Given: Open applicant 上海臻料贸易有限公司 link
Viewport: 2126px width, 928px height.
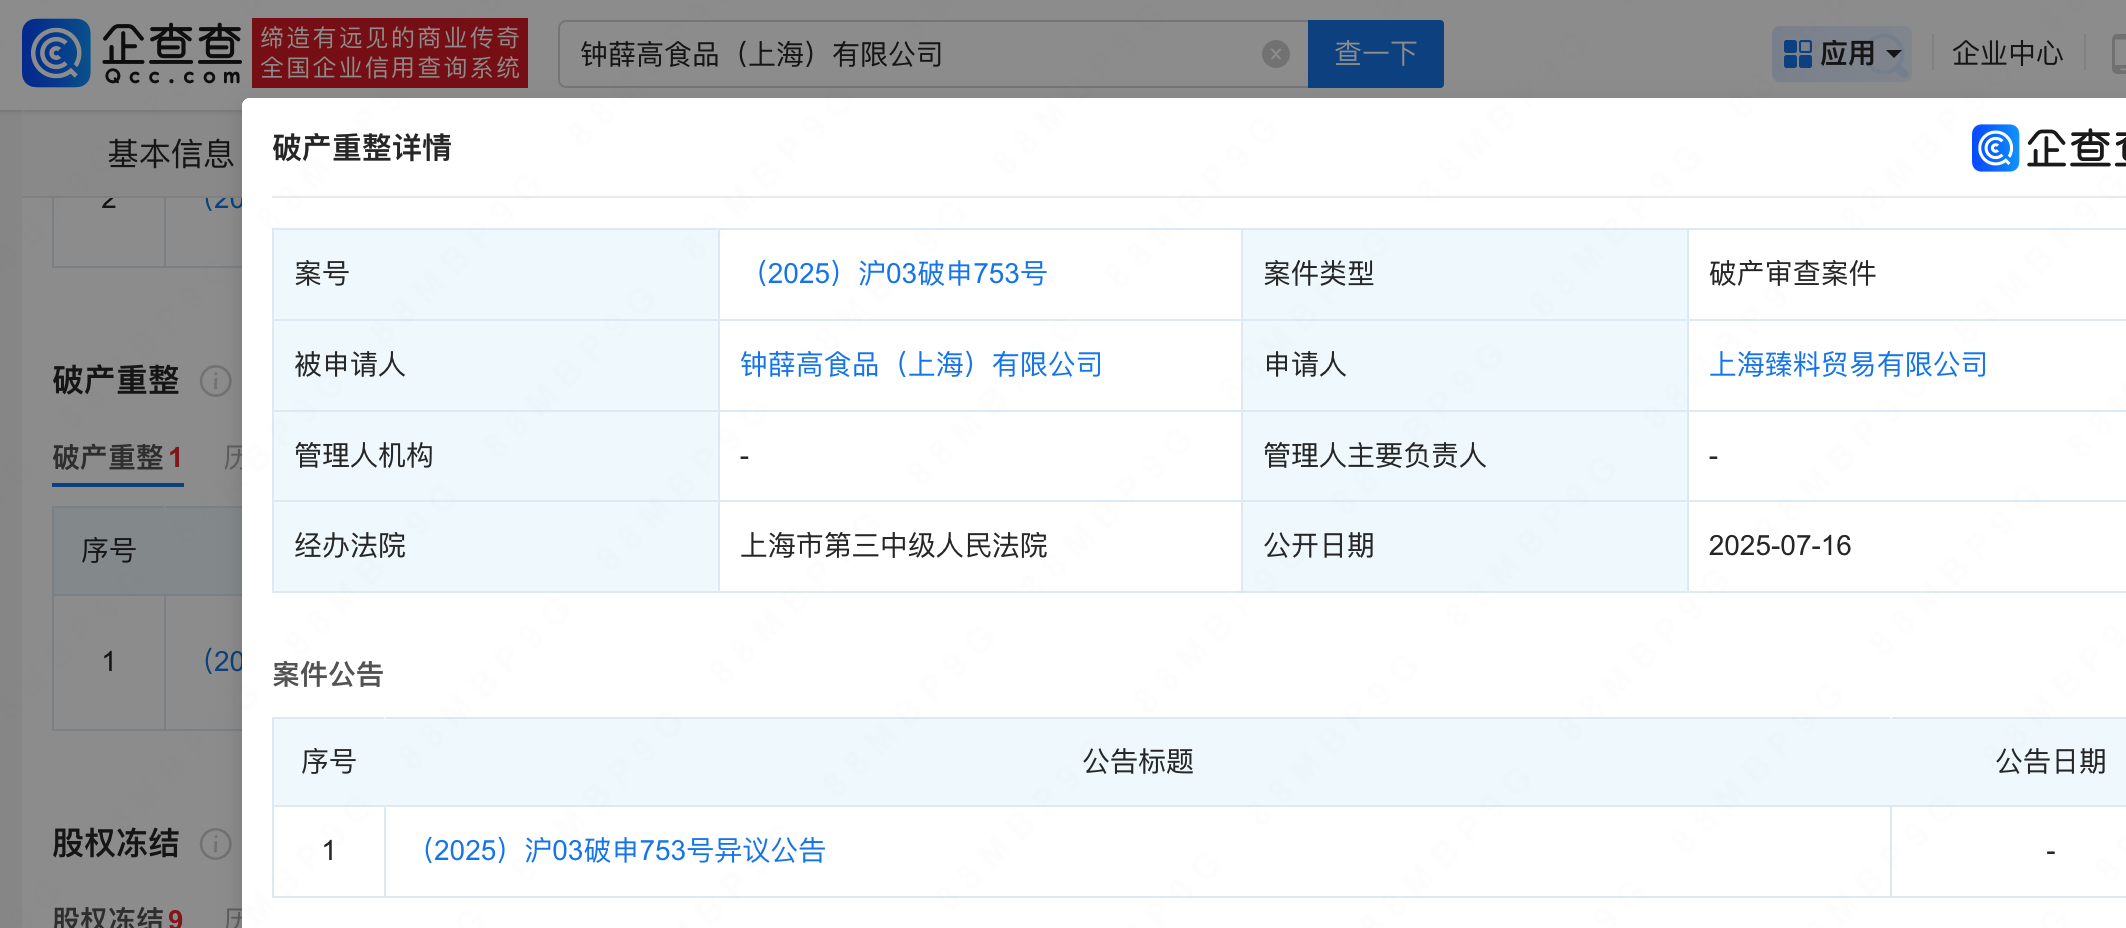Looking at the screenshot, I should pyautogui.click(x=1848, y=365).
